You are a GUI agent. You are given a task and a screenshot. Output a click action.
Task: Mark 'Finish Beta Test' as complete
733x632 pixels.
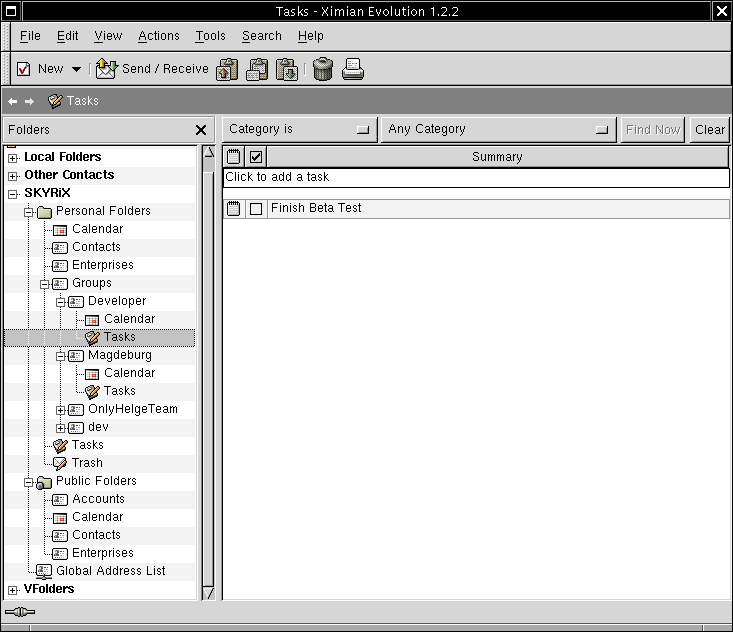pyautogui.click(x=256, y=208)
